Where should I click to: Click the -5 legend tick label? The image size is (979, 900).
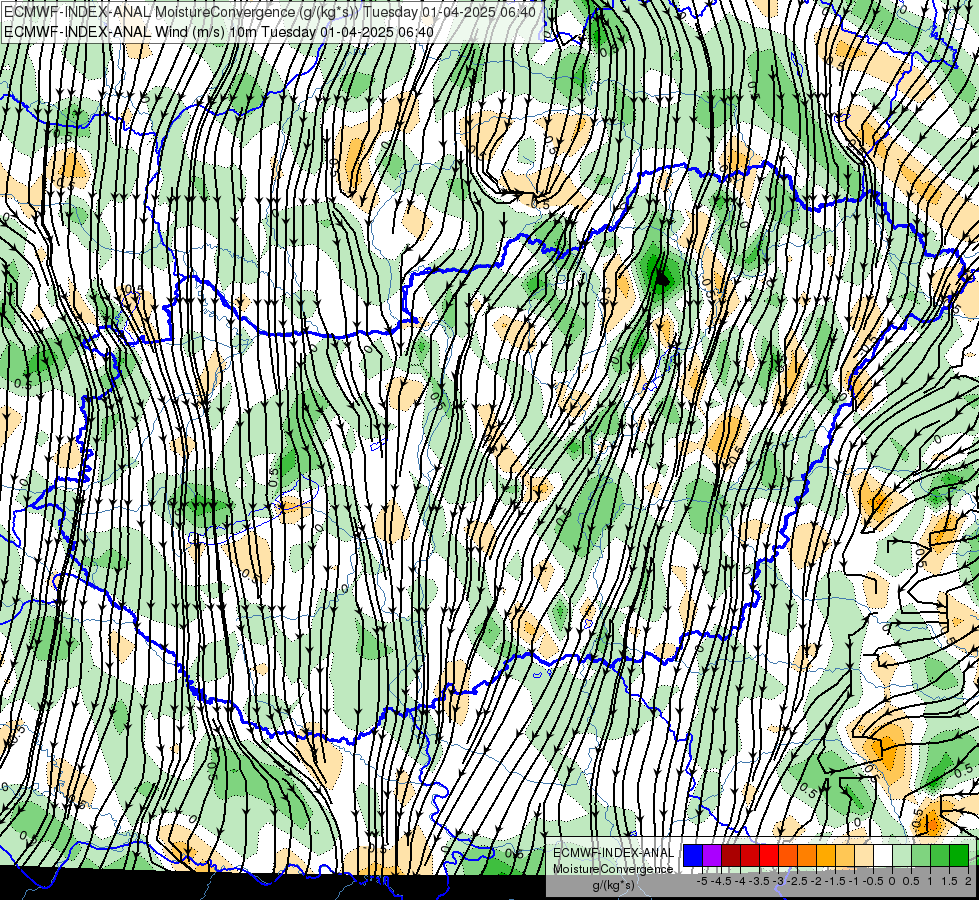702,881
